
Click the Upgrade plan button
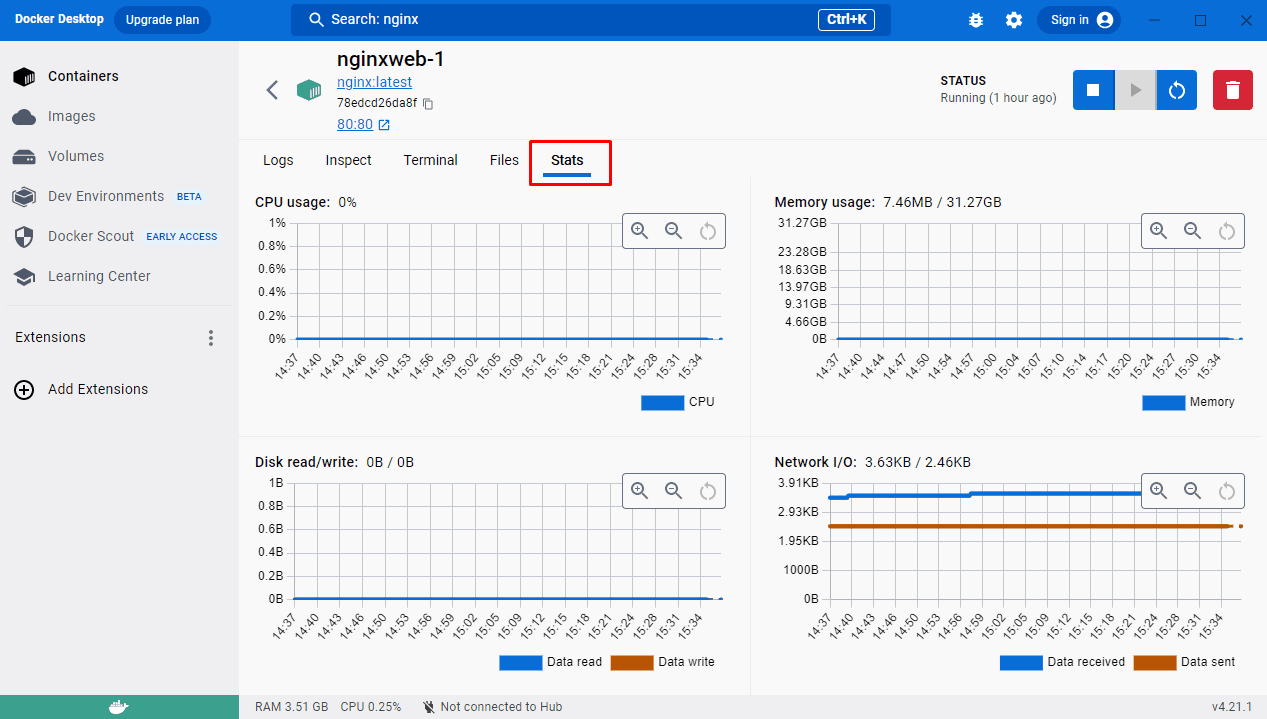pyautogui.click(x=162, y=20)
